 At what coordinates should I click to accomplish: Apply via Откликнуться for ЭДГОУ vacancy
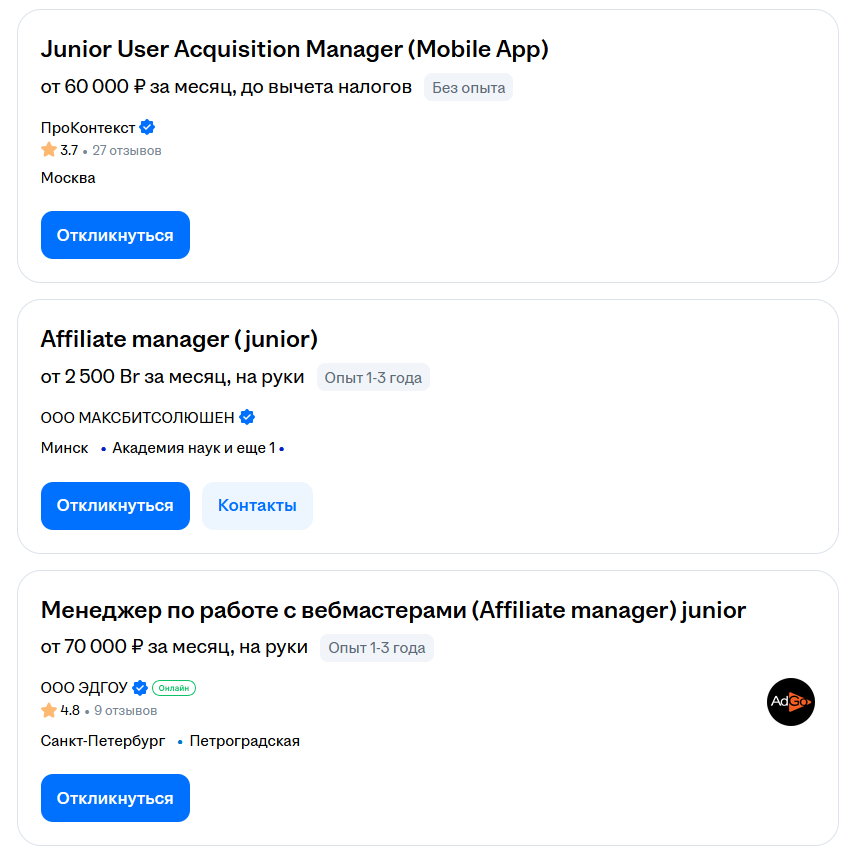point(115,798)
